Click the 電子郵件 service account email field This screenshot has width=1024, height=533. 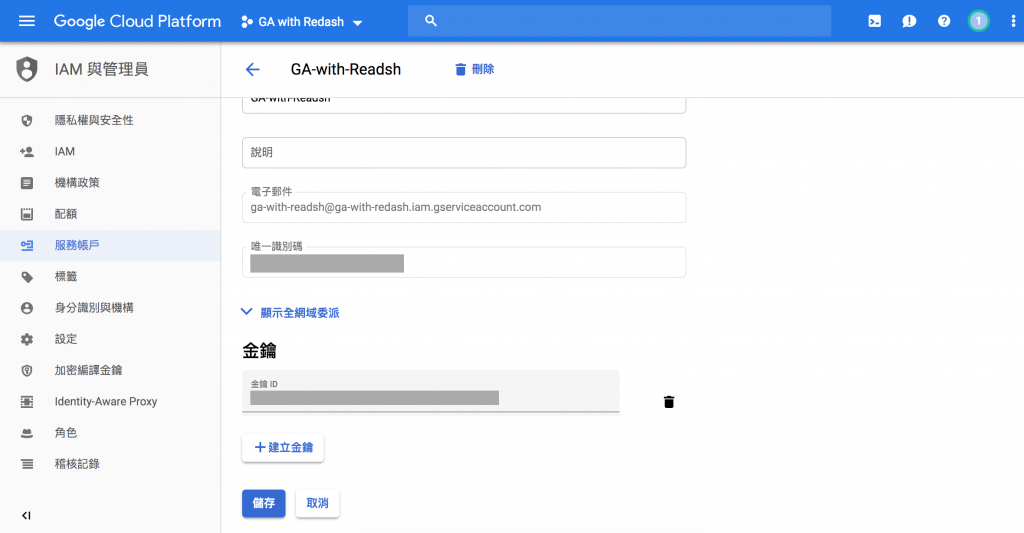[x=464, y=207]
